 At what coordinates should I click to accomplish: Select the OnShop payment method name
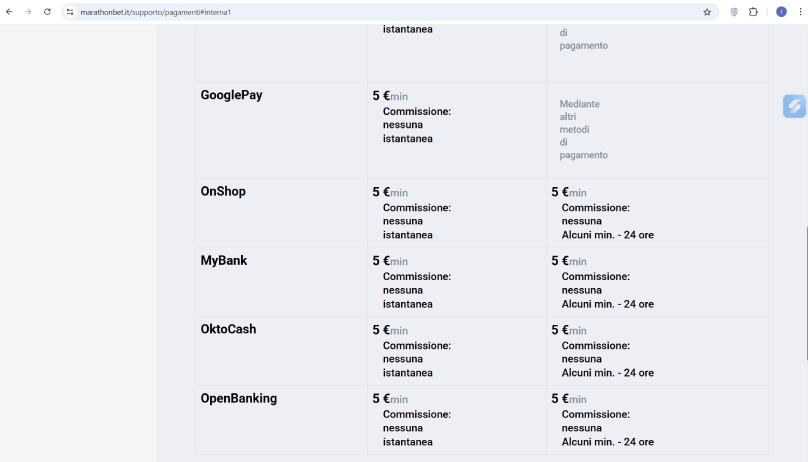pos(223,192)
